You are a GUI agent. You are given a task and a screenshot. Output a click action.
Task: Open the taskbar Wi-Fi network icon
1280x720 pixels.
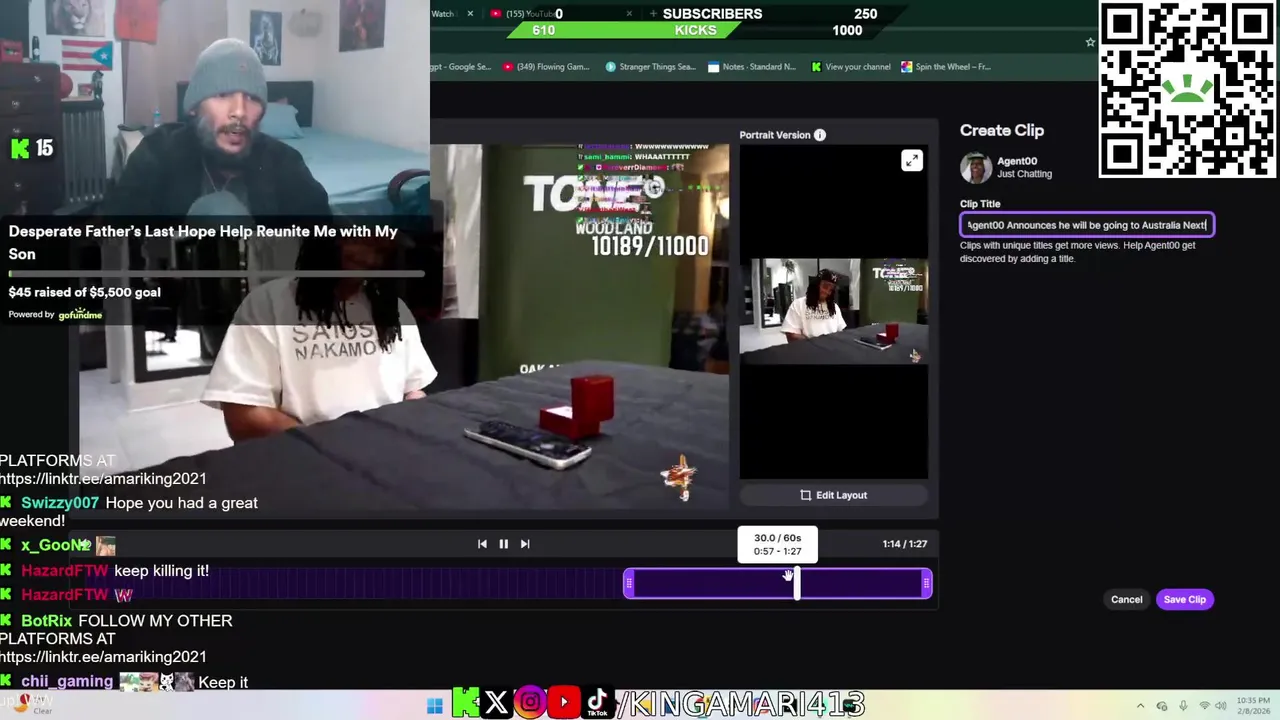pyautogui.click(x=1204, y=706)
